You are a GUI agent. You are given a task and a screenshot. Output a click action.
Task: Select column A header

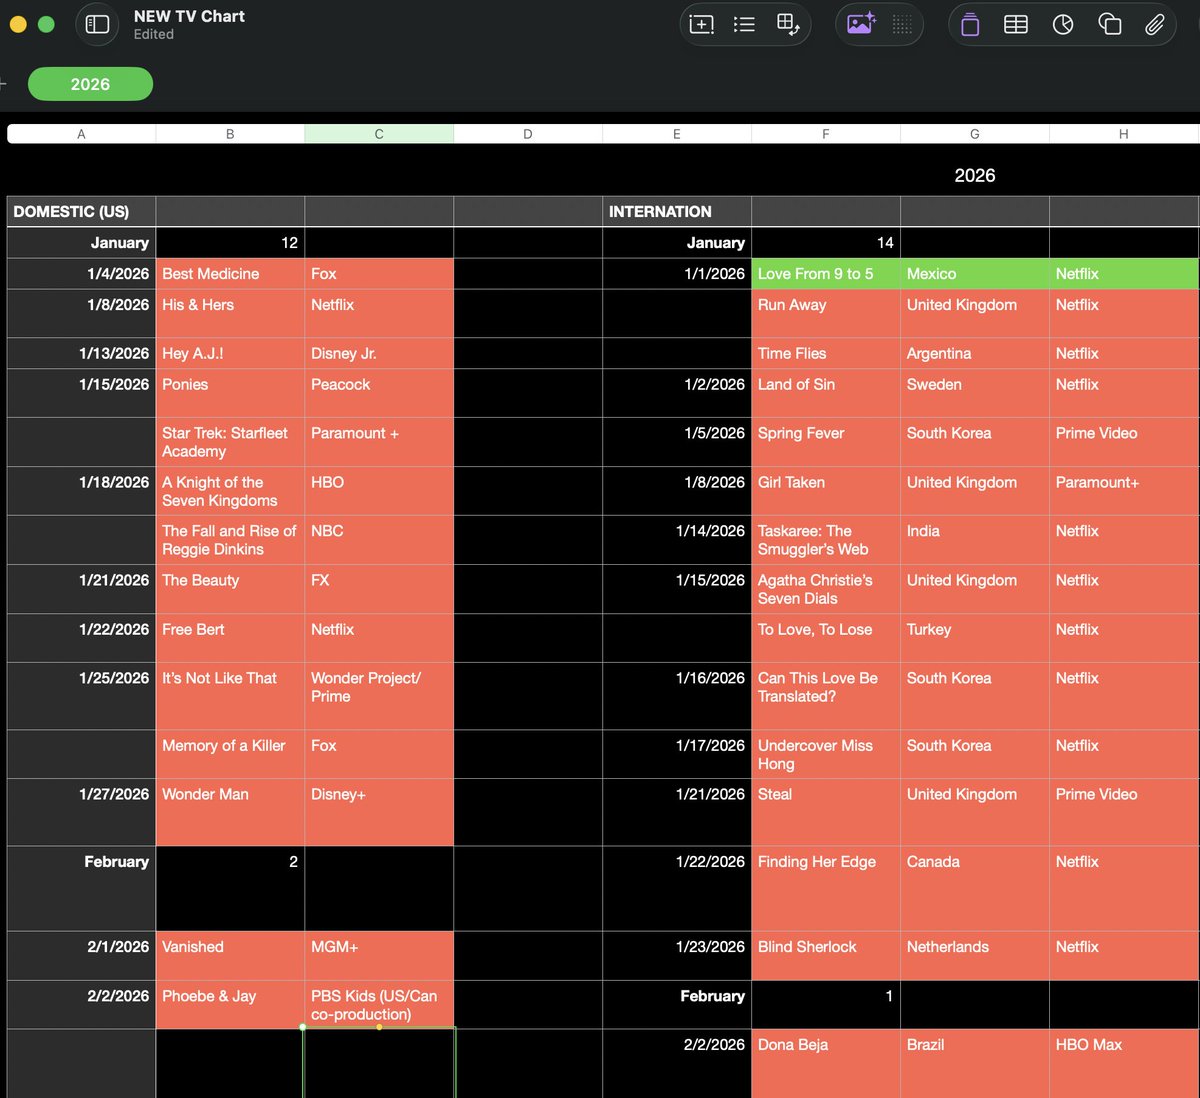tap(81, 134)
